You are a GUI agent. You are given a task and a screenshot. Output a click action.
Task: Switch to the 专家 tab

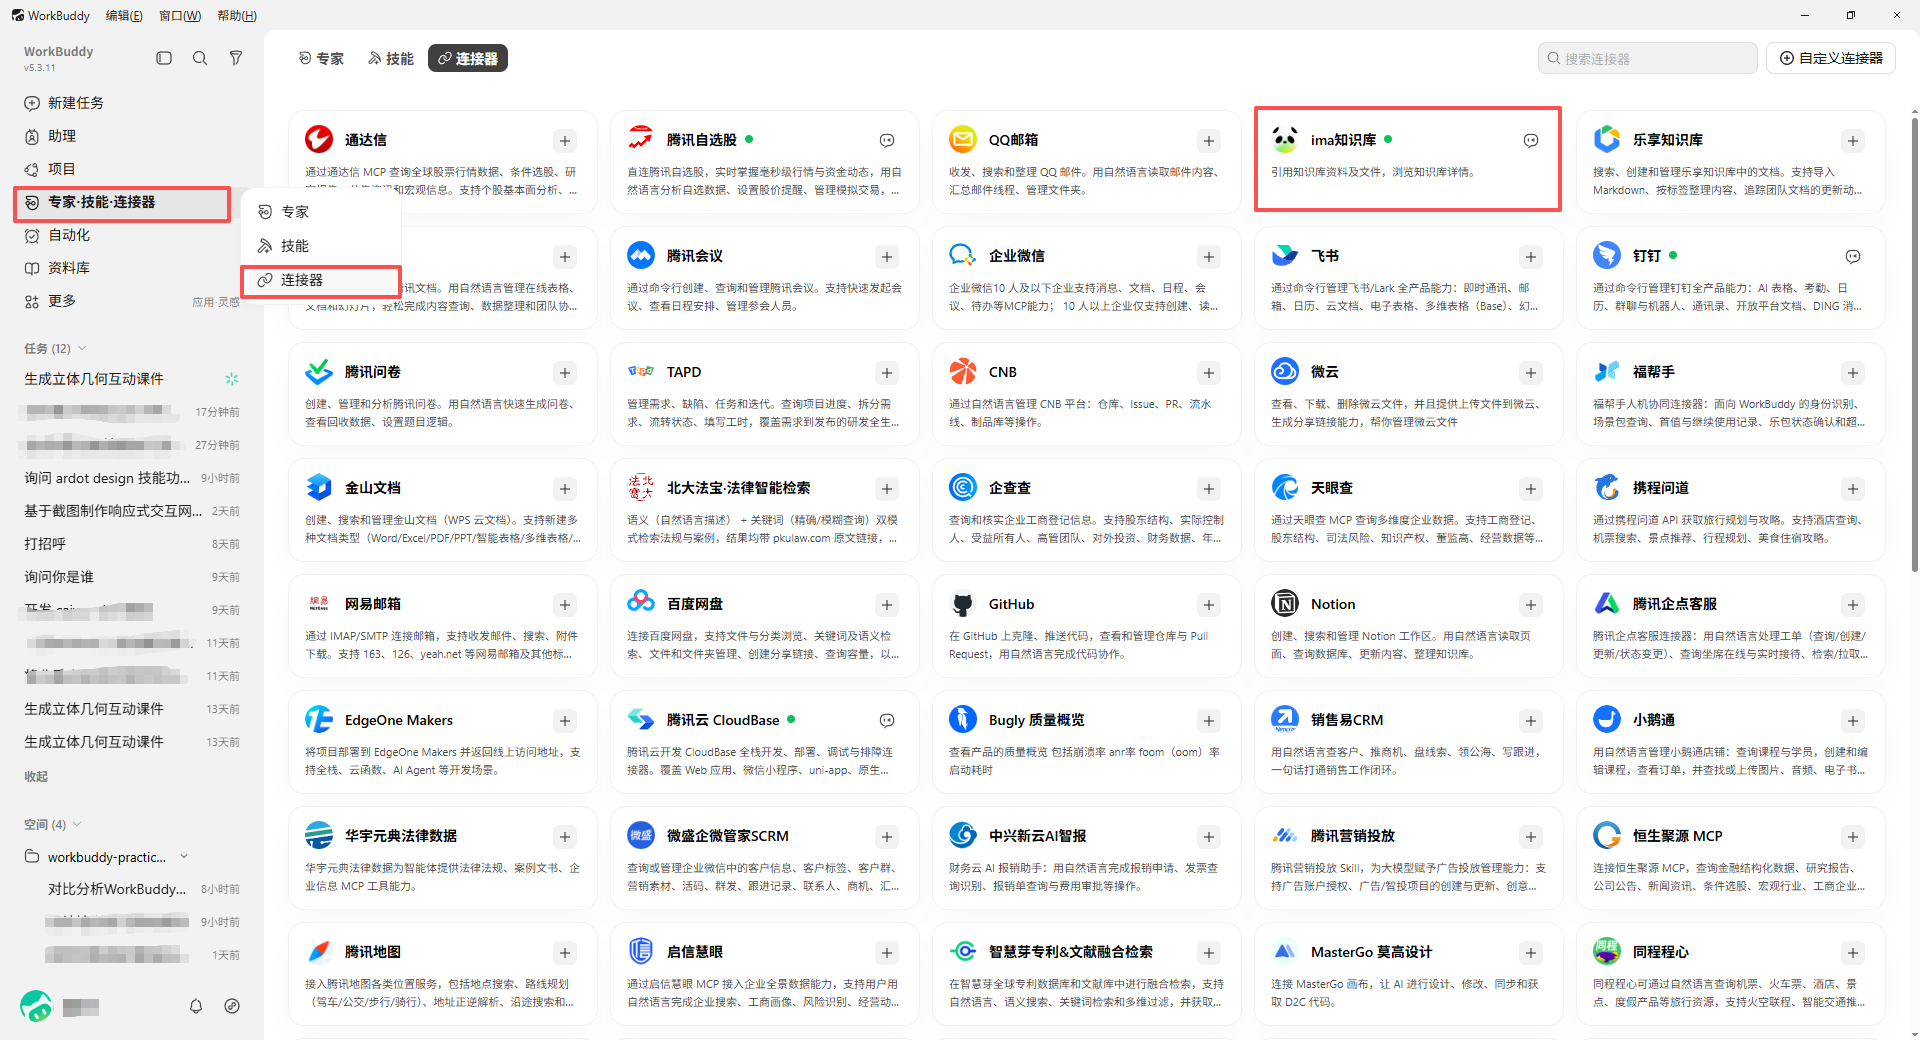click(321, 59)
